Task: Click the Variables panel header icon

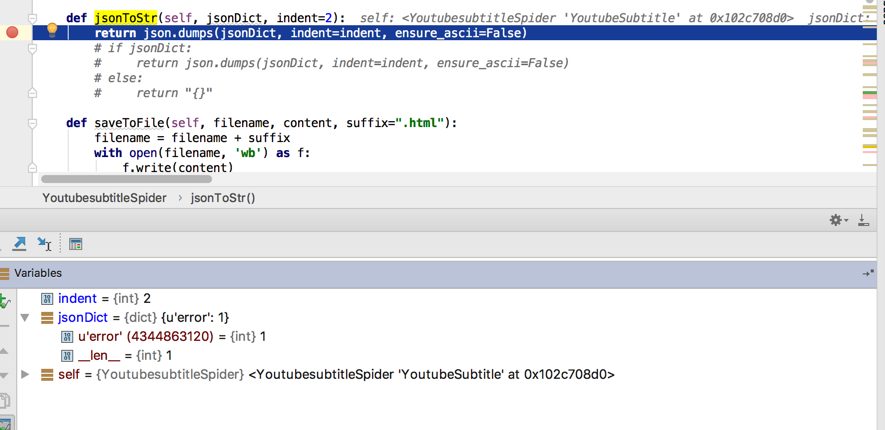Action: (x=5, y=273)
